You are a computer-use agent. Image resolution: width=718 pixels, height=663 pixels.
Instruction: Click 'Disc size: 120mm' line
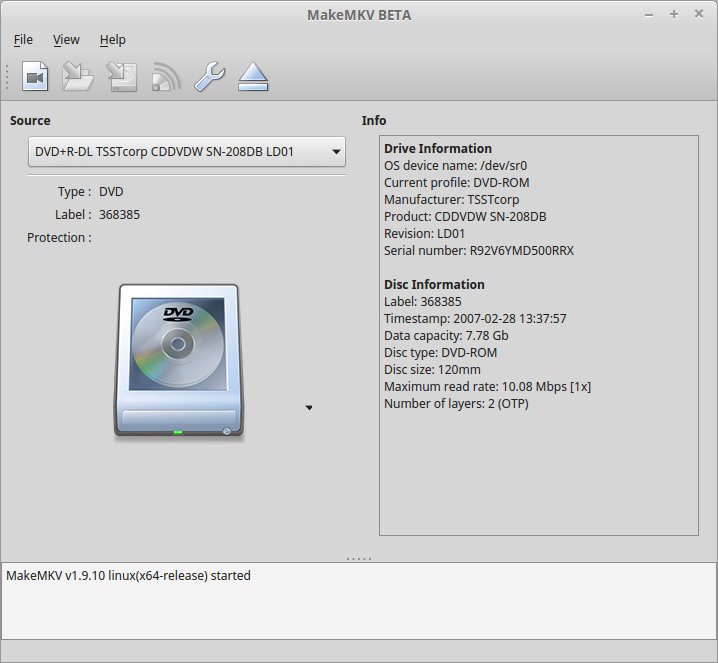[x=432, y=370]
